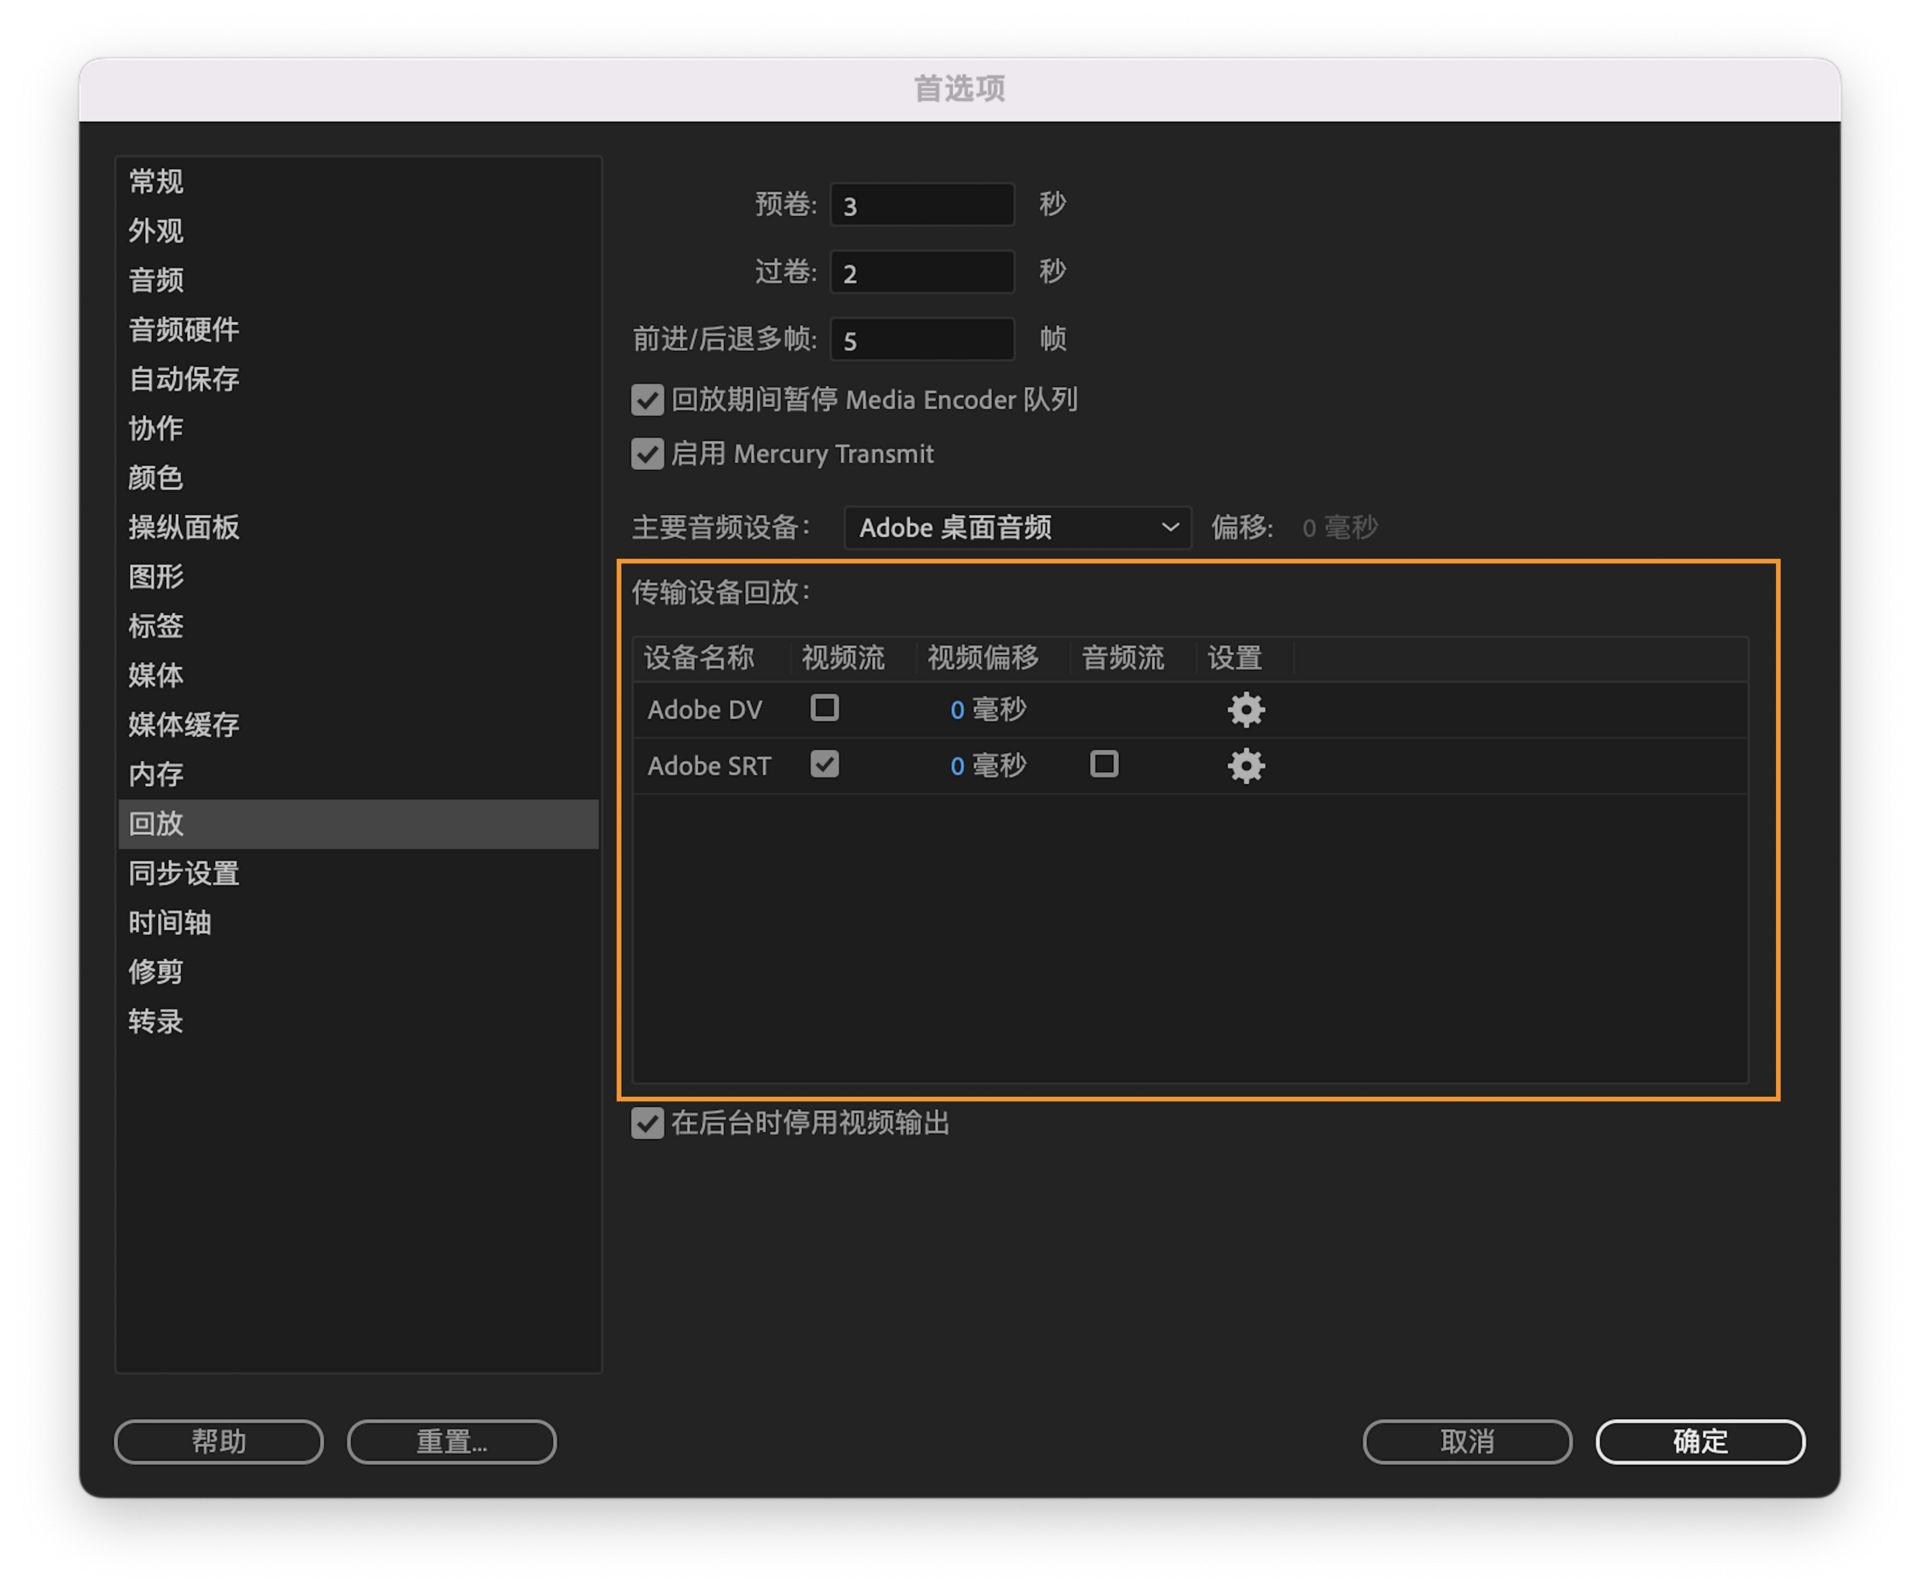This screenshot has width=1920, height=1593.
Task: Disable 回放期间暂停 Media Encoder 队列
Action: point(646,400)
